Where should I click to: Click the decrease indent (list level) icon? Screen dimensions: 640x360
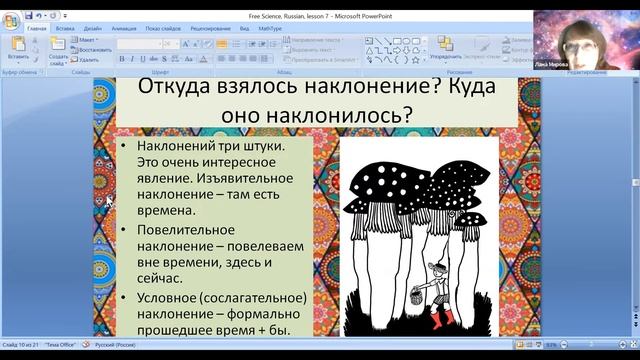252,44
